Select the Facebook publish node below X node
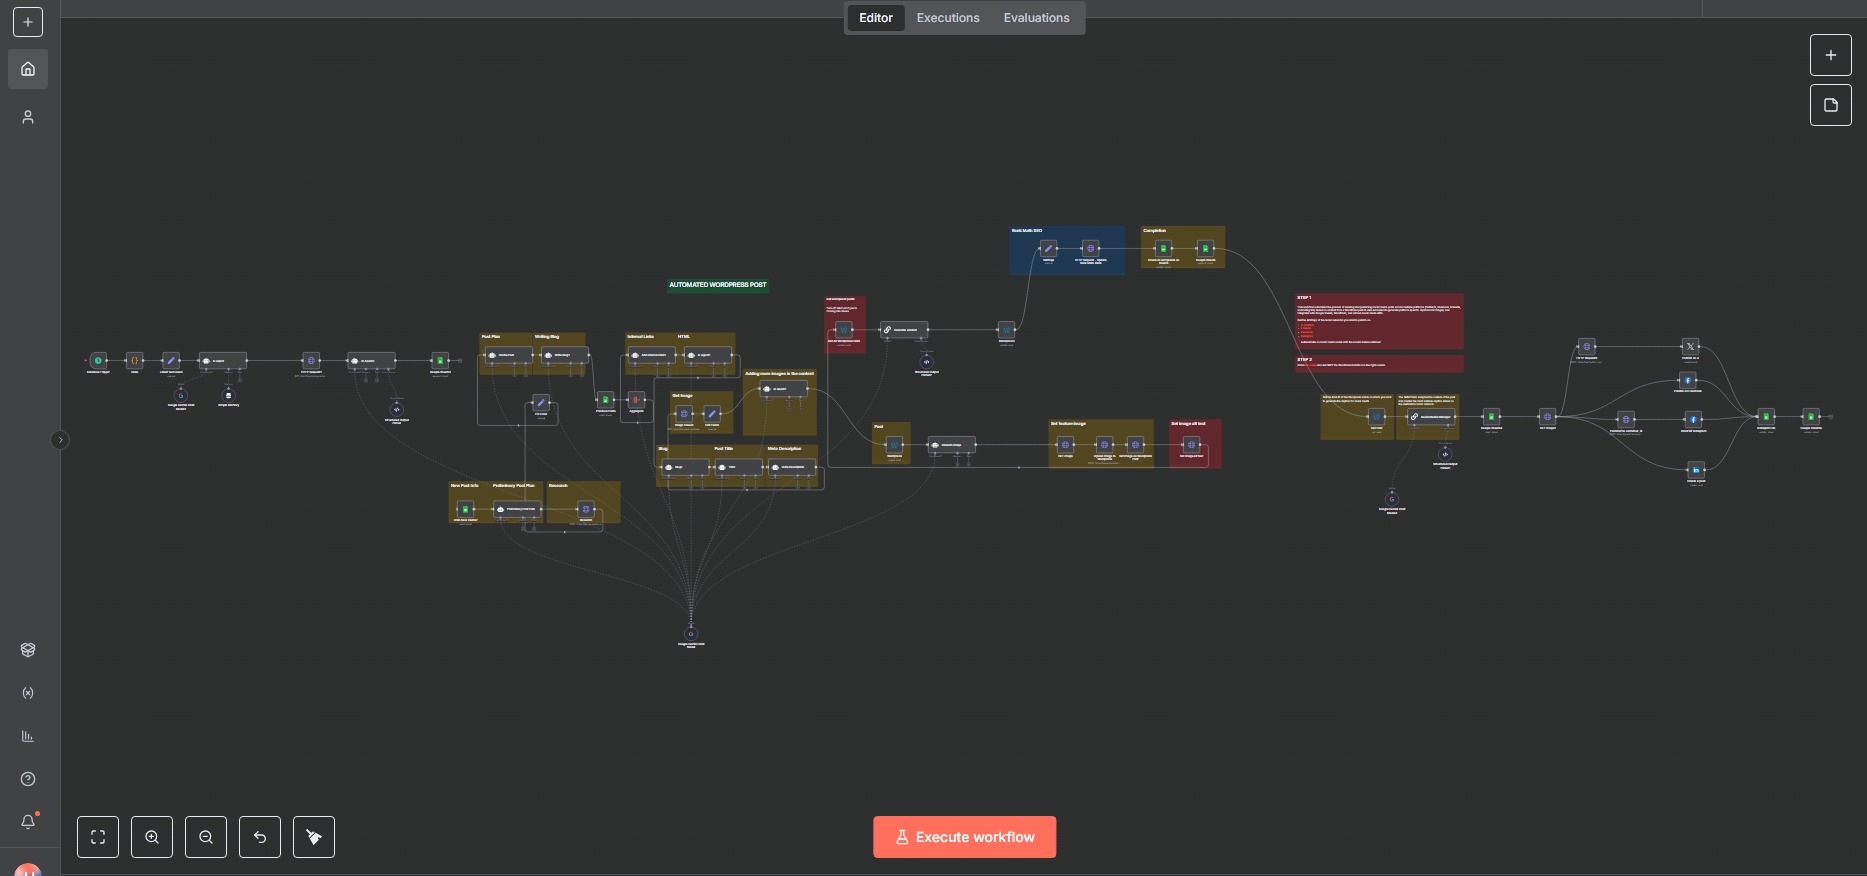 tap(1688, 380)
